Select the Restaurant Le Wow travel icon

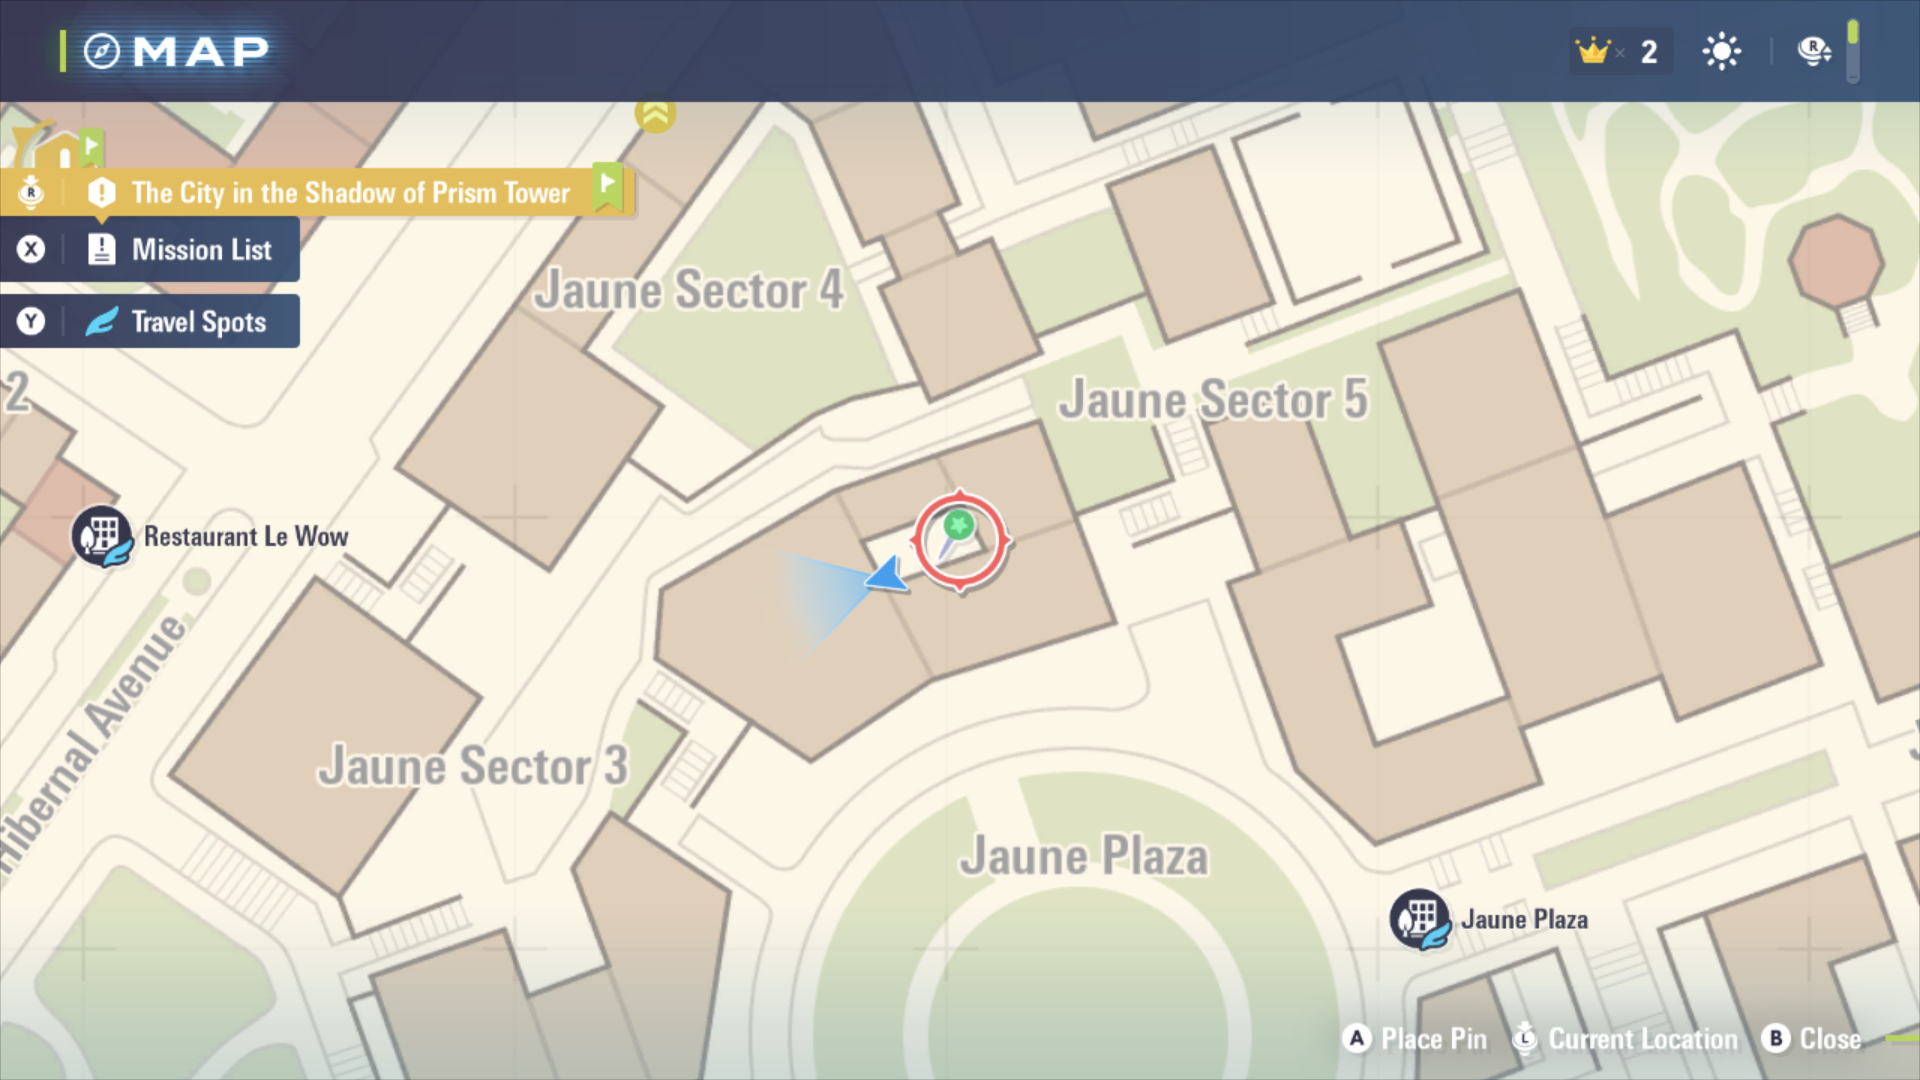[102, 536]
